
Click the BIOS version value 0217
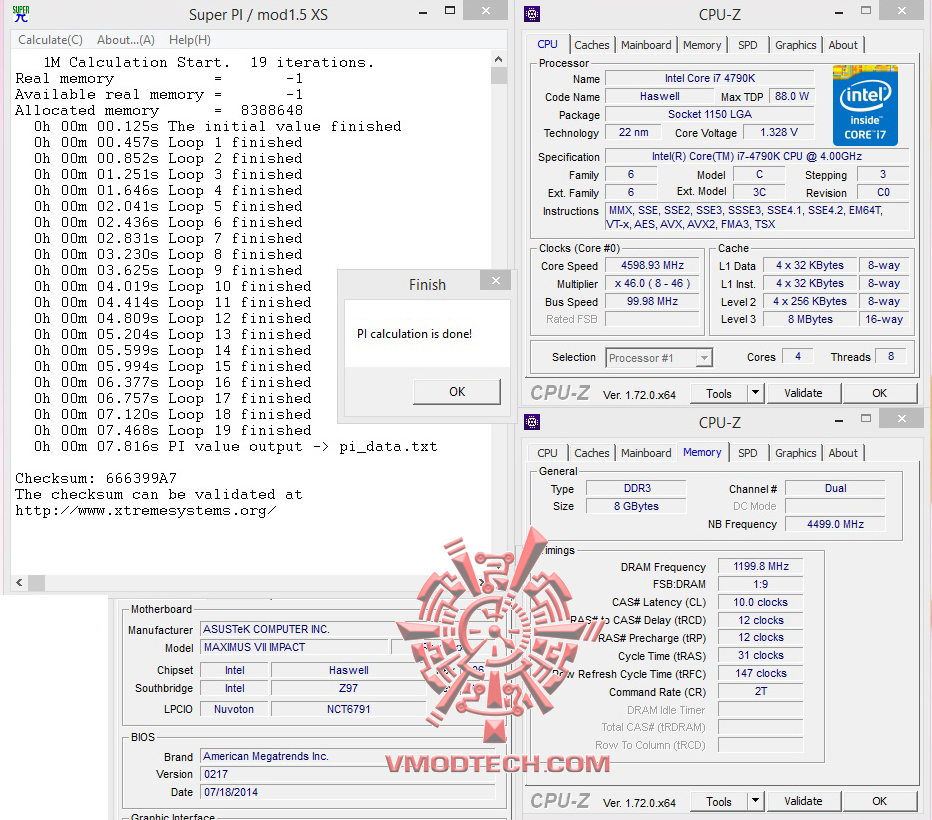[348, 774]
